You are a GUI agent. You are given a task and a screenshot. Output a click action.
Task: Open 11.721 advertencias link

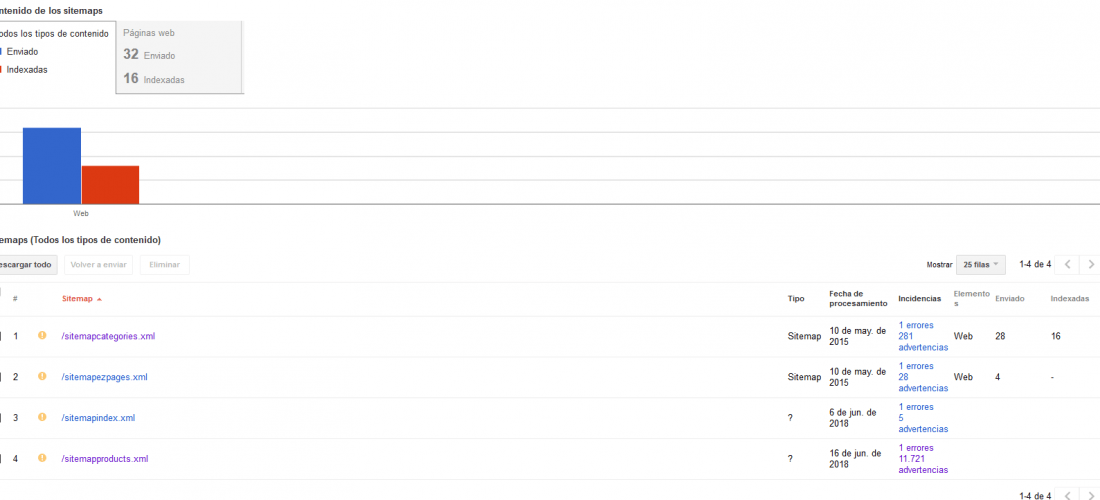click(923, 464)
